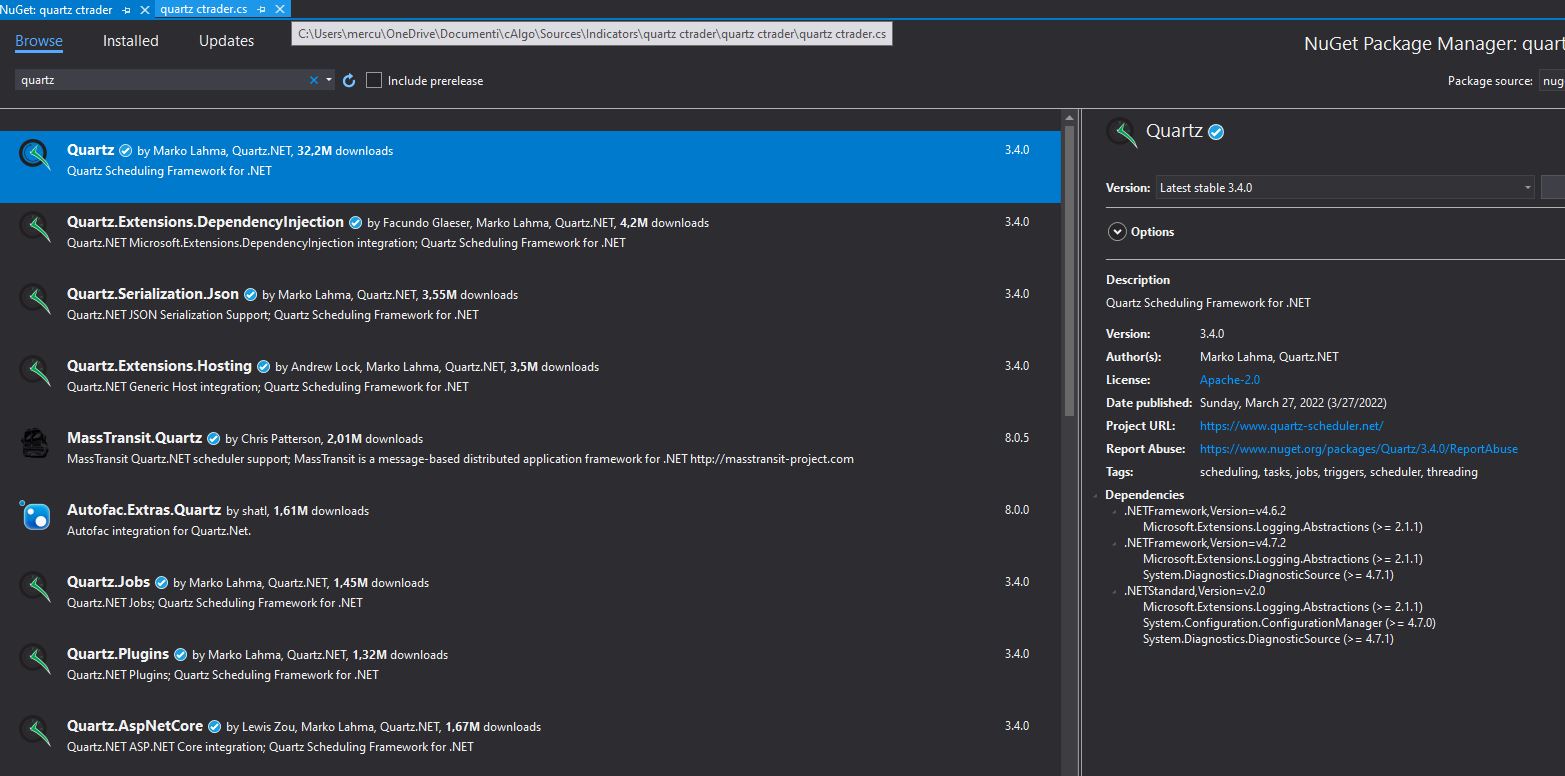This screenshot has width=1565, height=776.
Task: Select the MassTransit.Quartz package name
Action: (134, 438)
